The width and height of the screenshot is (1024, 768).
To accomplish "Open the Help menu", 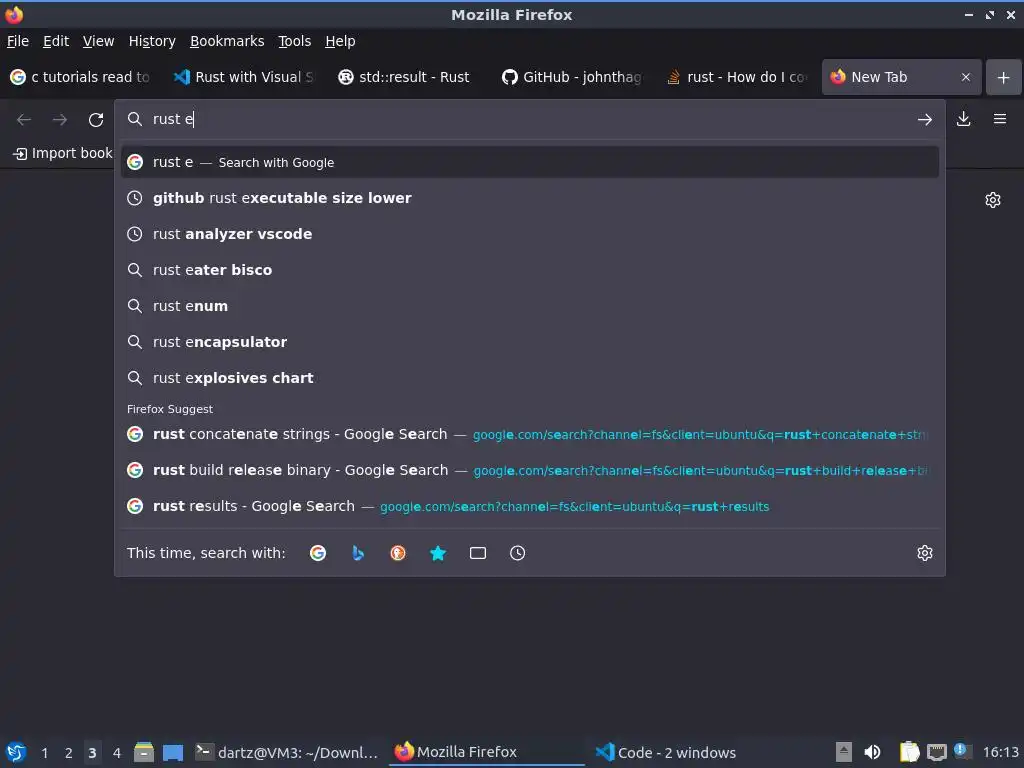I will (x=340, y=41).
